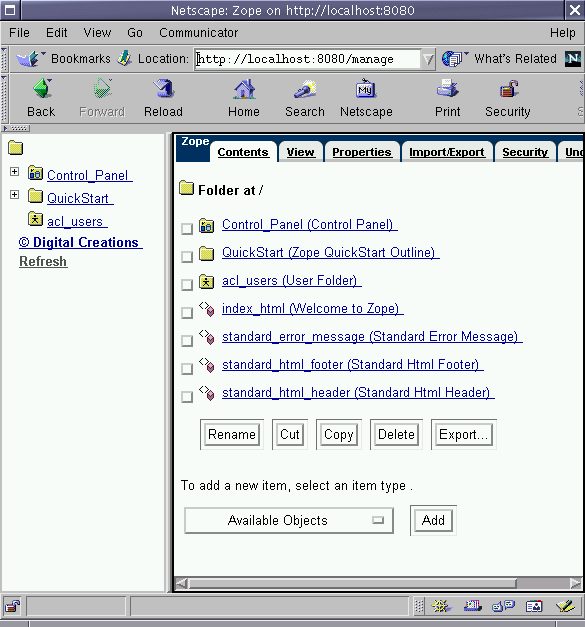Select the standard_html_header checkbox
Viewport: 585px width, 627px height.
point(187,397)
